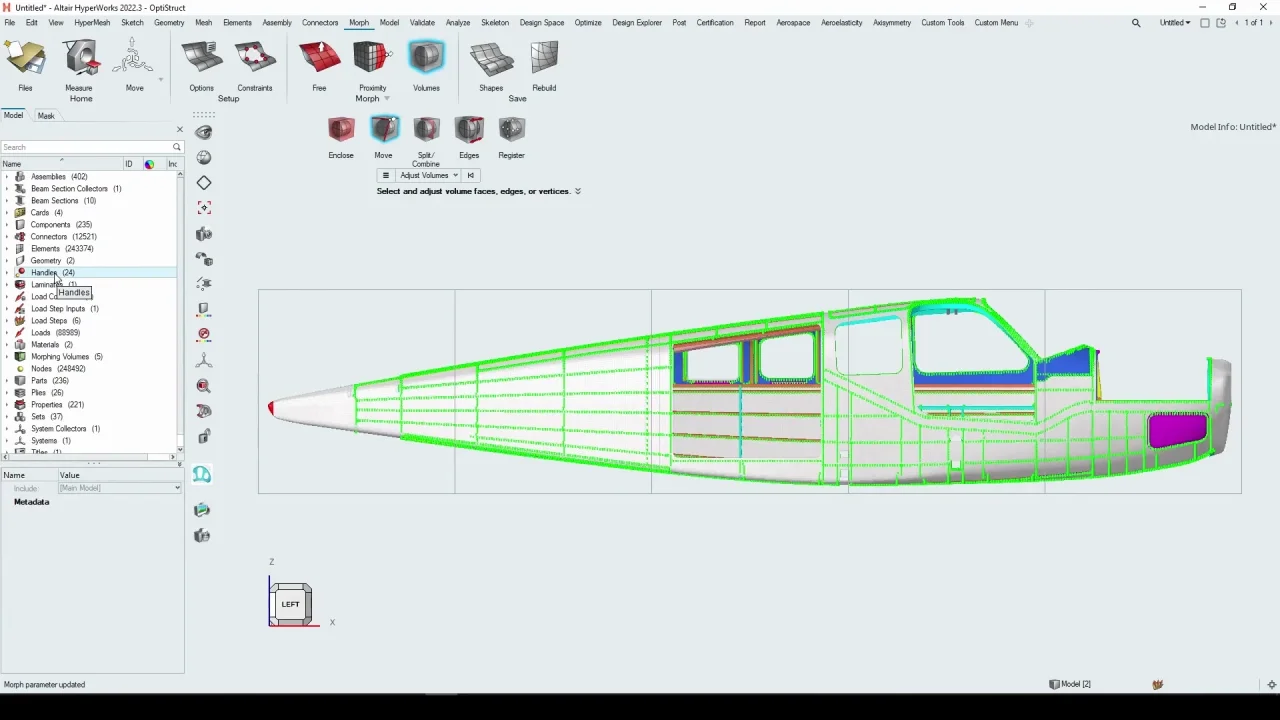The height and width of the screenshot is (720, 1280).
Task: Click in the browser Search field
Action: pyautogui.click(x=86, y=147)
